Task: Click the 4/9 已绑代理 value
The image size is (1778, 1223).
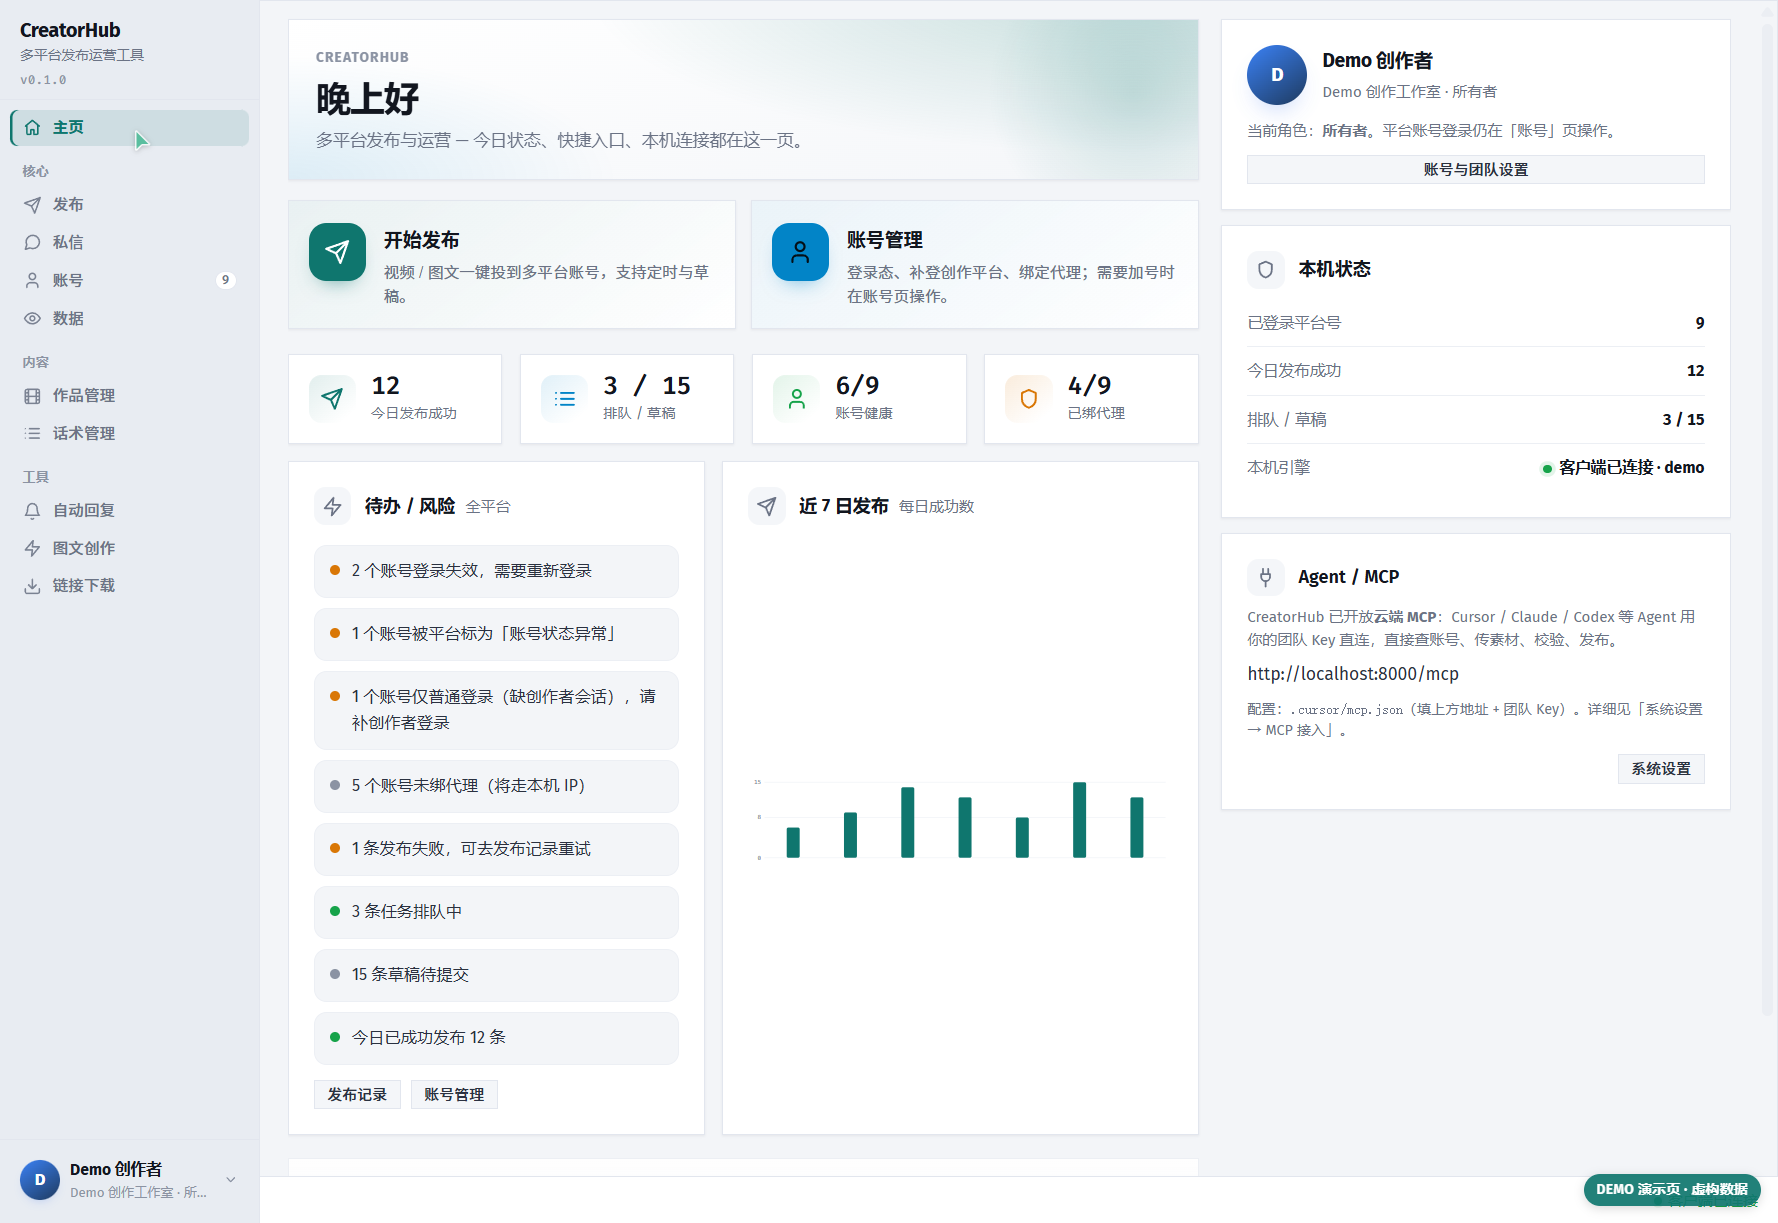Action: click(x=1089, y=386)
